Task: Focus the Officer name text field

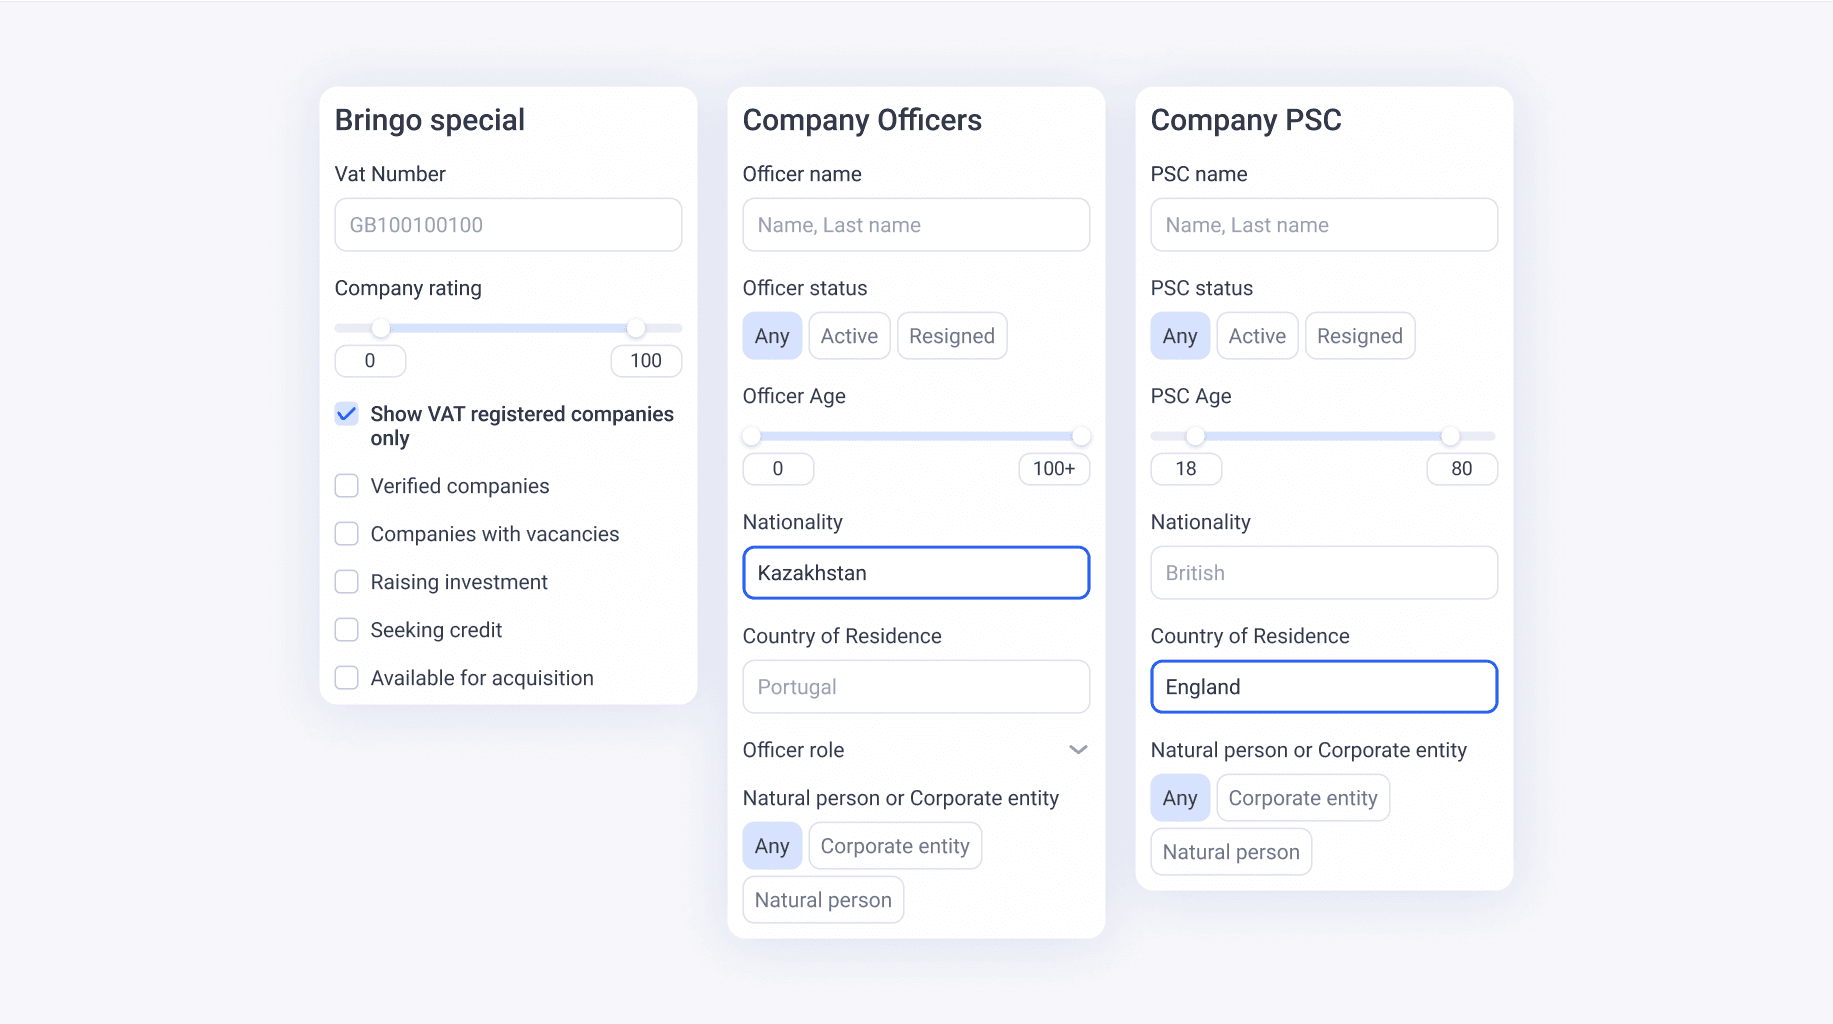Action: pyautogui.click(x=916, y=225)
